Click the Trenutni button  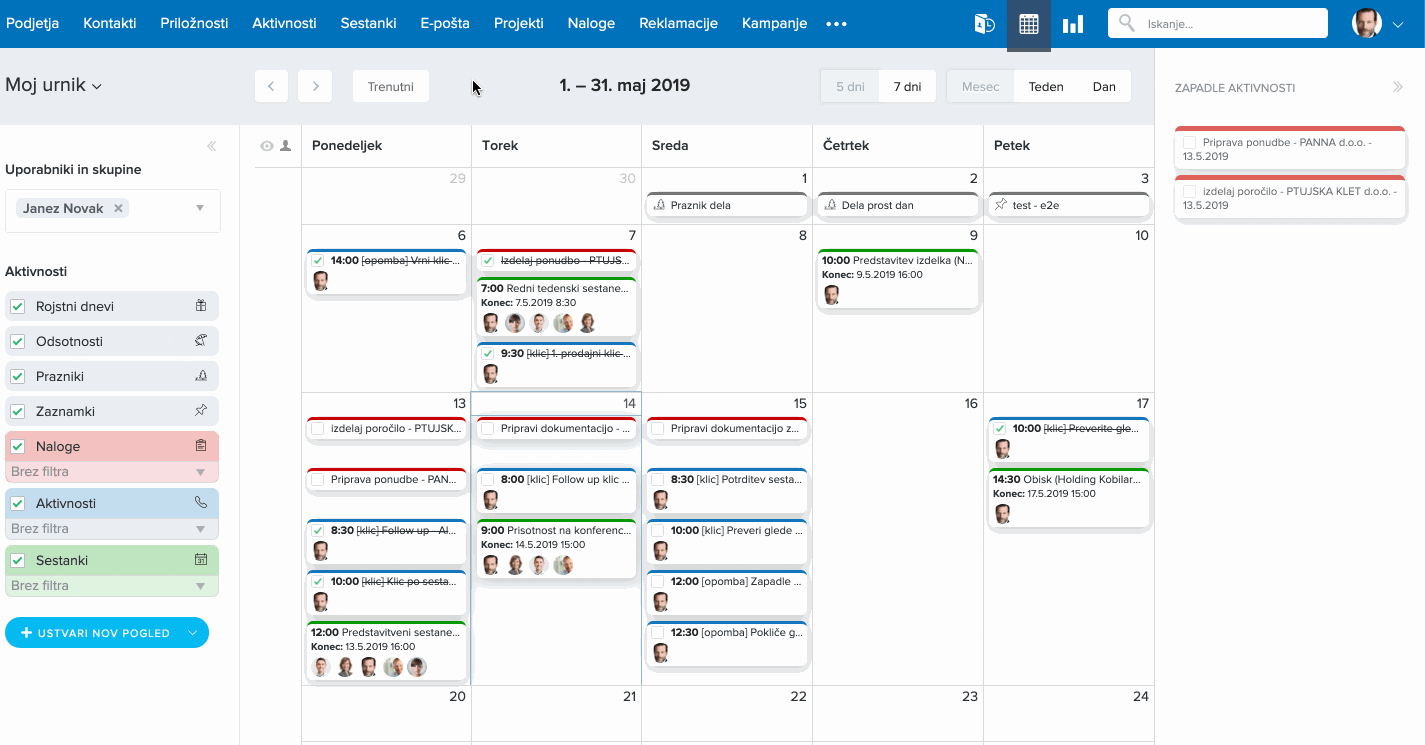390,86
